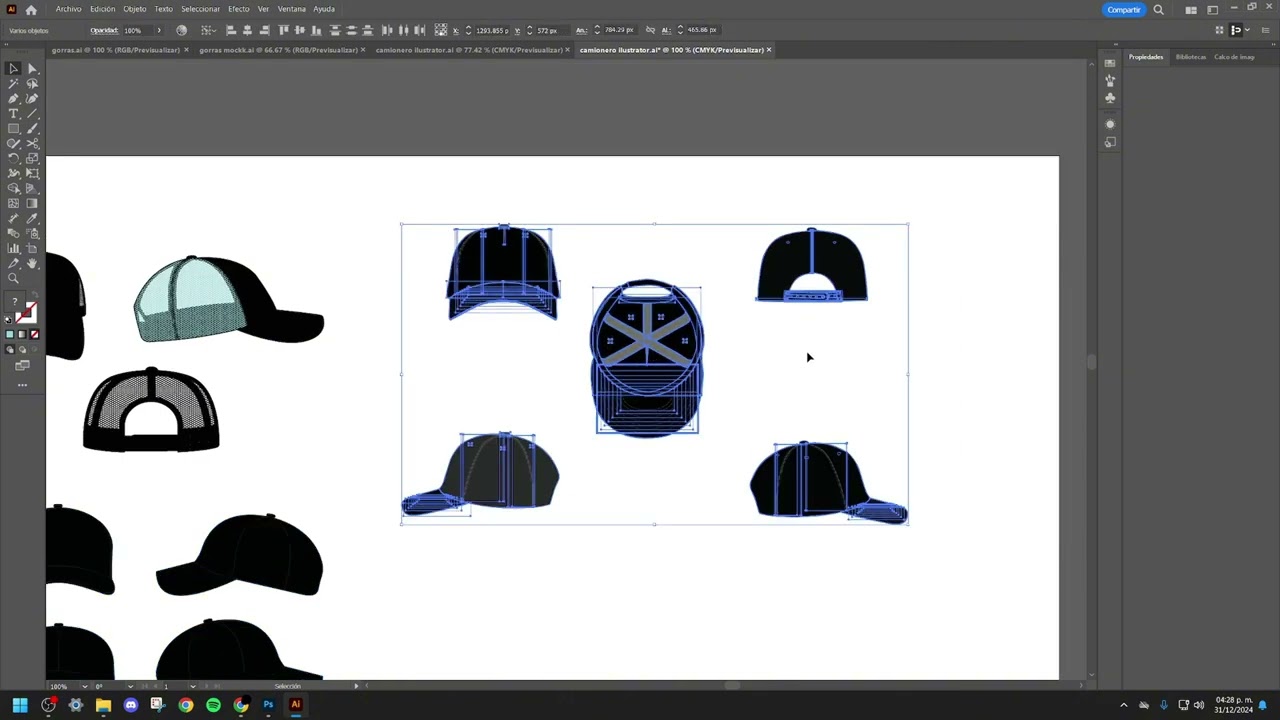Viewport: 1280px width, 720px height.
Task: Activate the Hand tool
Action: click(x=32, y=263)
